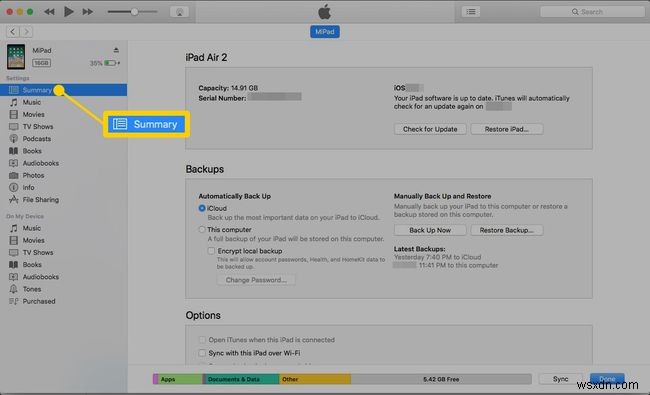This screenshot has height=395, width=650.
Task: Select the iCloud backup radio button
Action: point(202,208)
